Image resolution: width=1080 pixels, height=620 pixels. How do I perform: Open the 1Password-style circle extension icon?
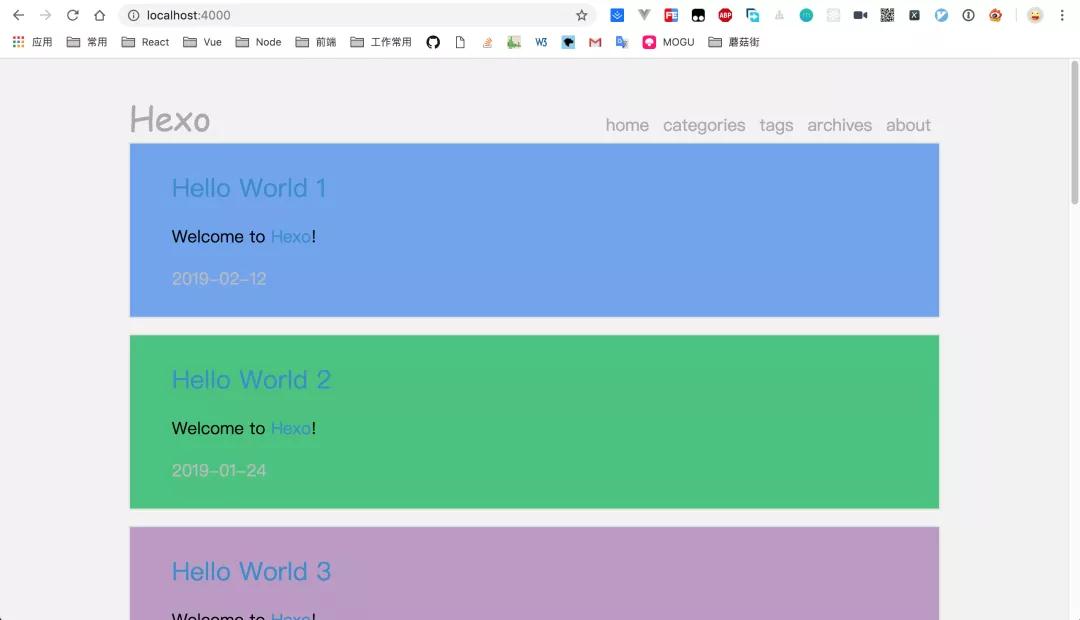click(968, 15)
